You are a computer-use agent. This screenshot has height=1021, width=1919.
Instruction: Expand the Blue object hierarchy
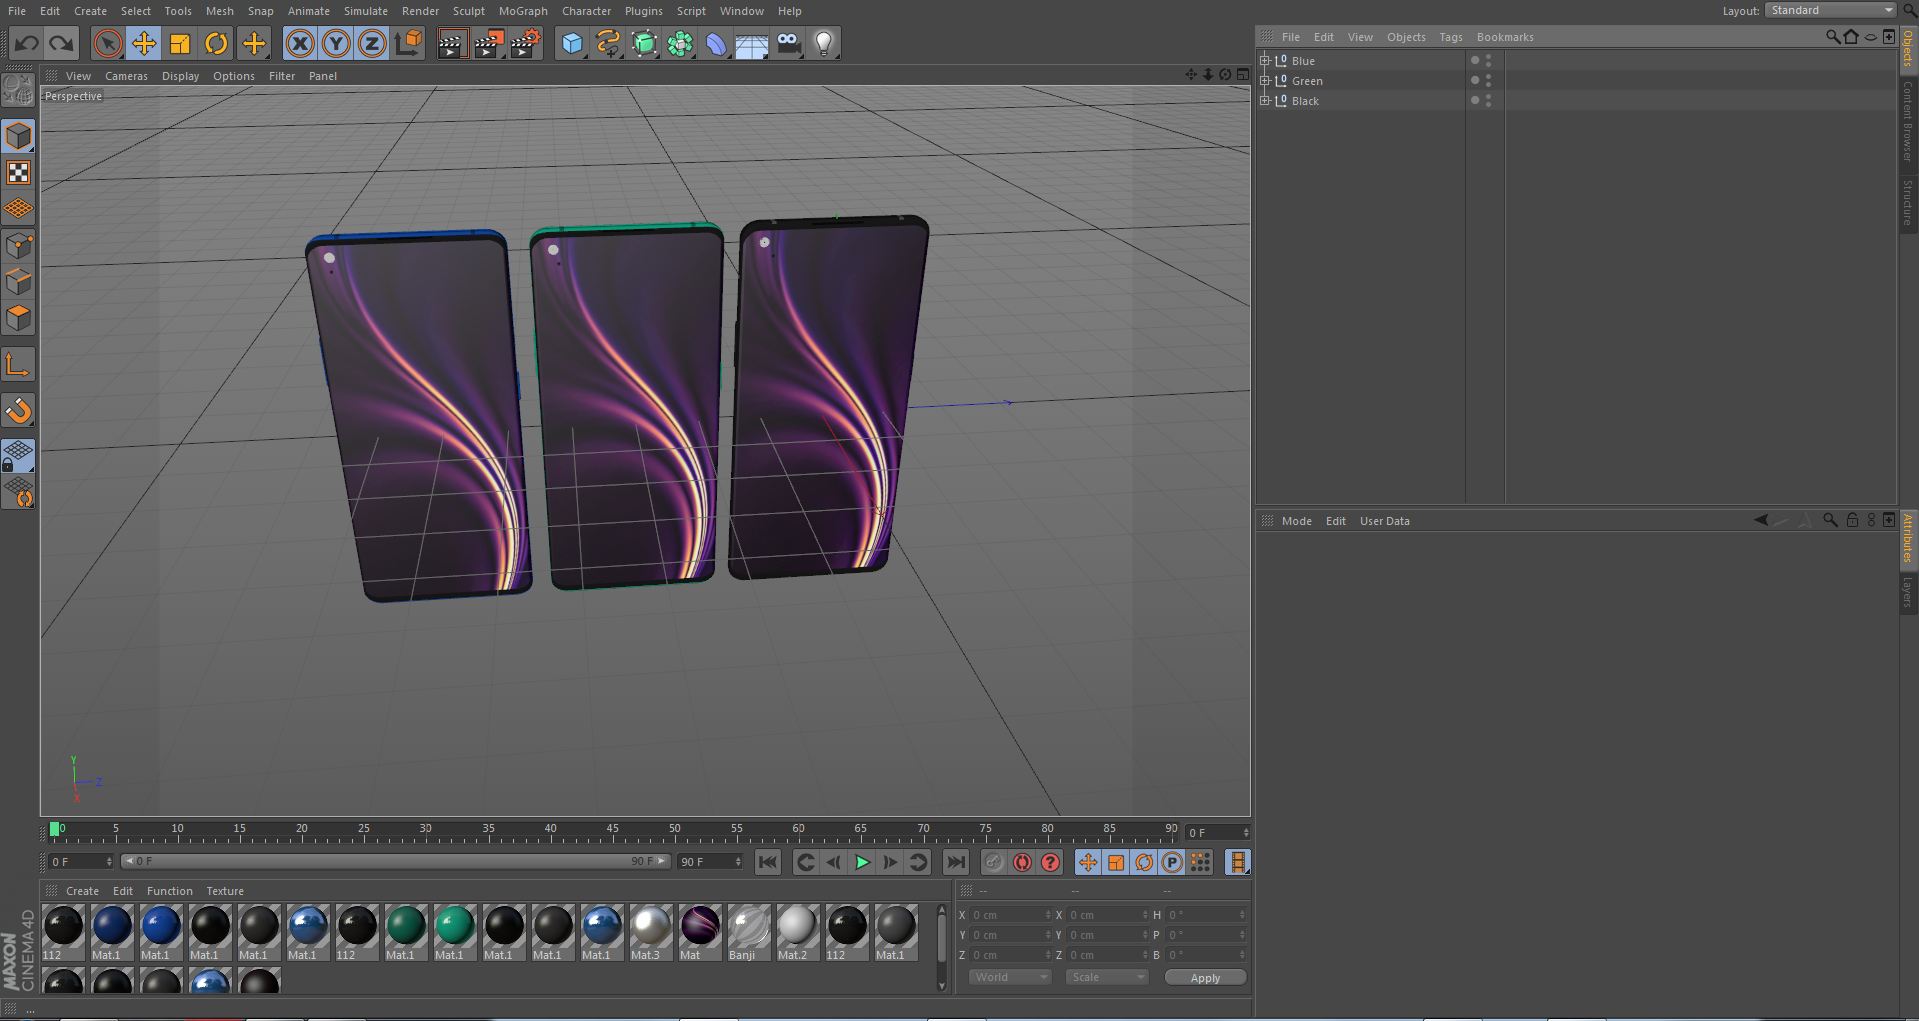click(1264, 60)
